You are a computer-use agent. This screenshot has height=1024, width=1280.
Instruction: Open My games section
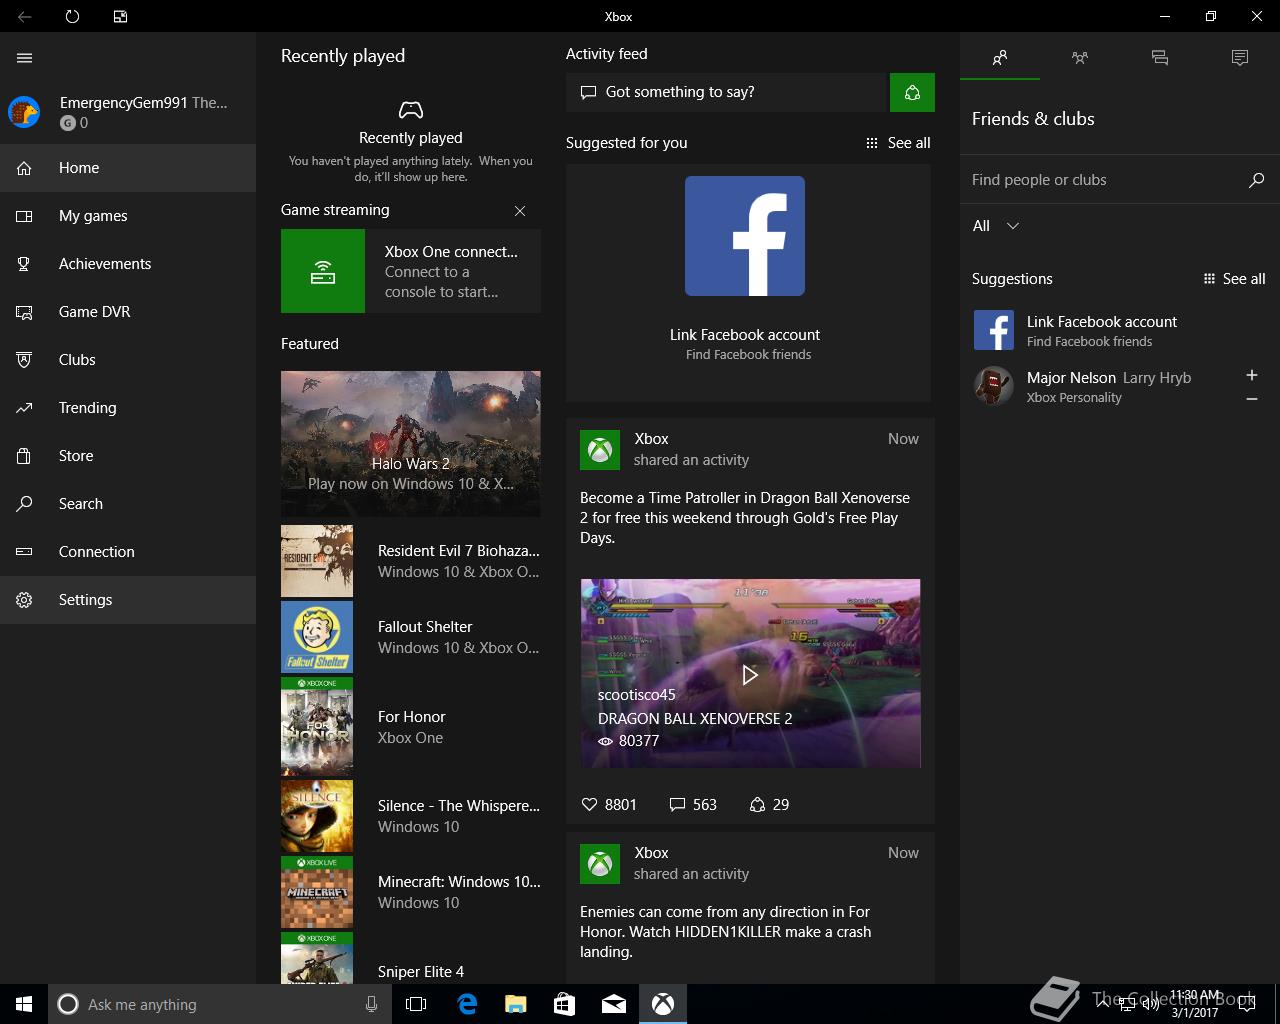128,216
